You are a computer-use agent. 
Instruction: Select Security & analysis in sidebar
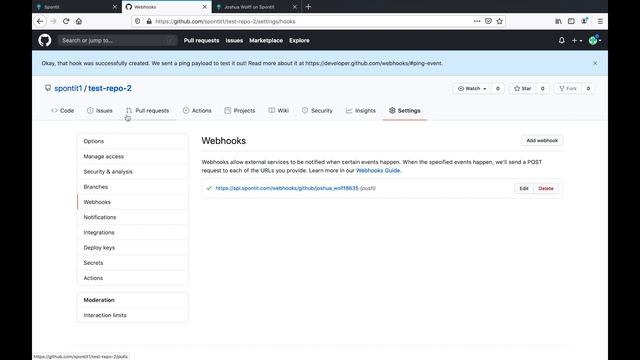133,171
